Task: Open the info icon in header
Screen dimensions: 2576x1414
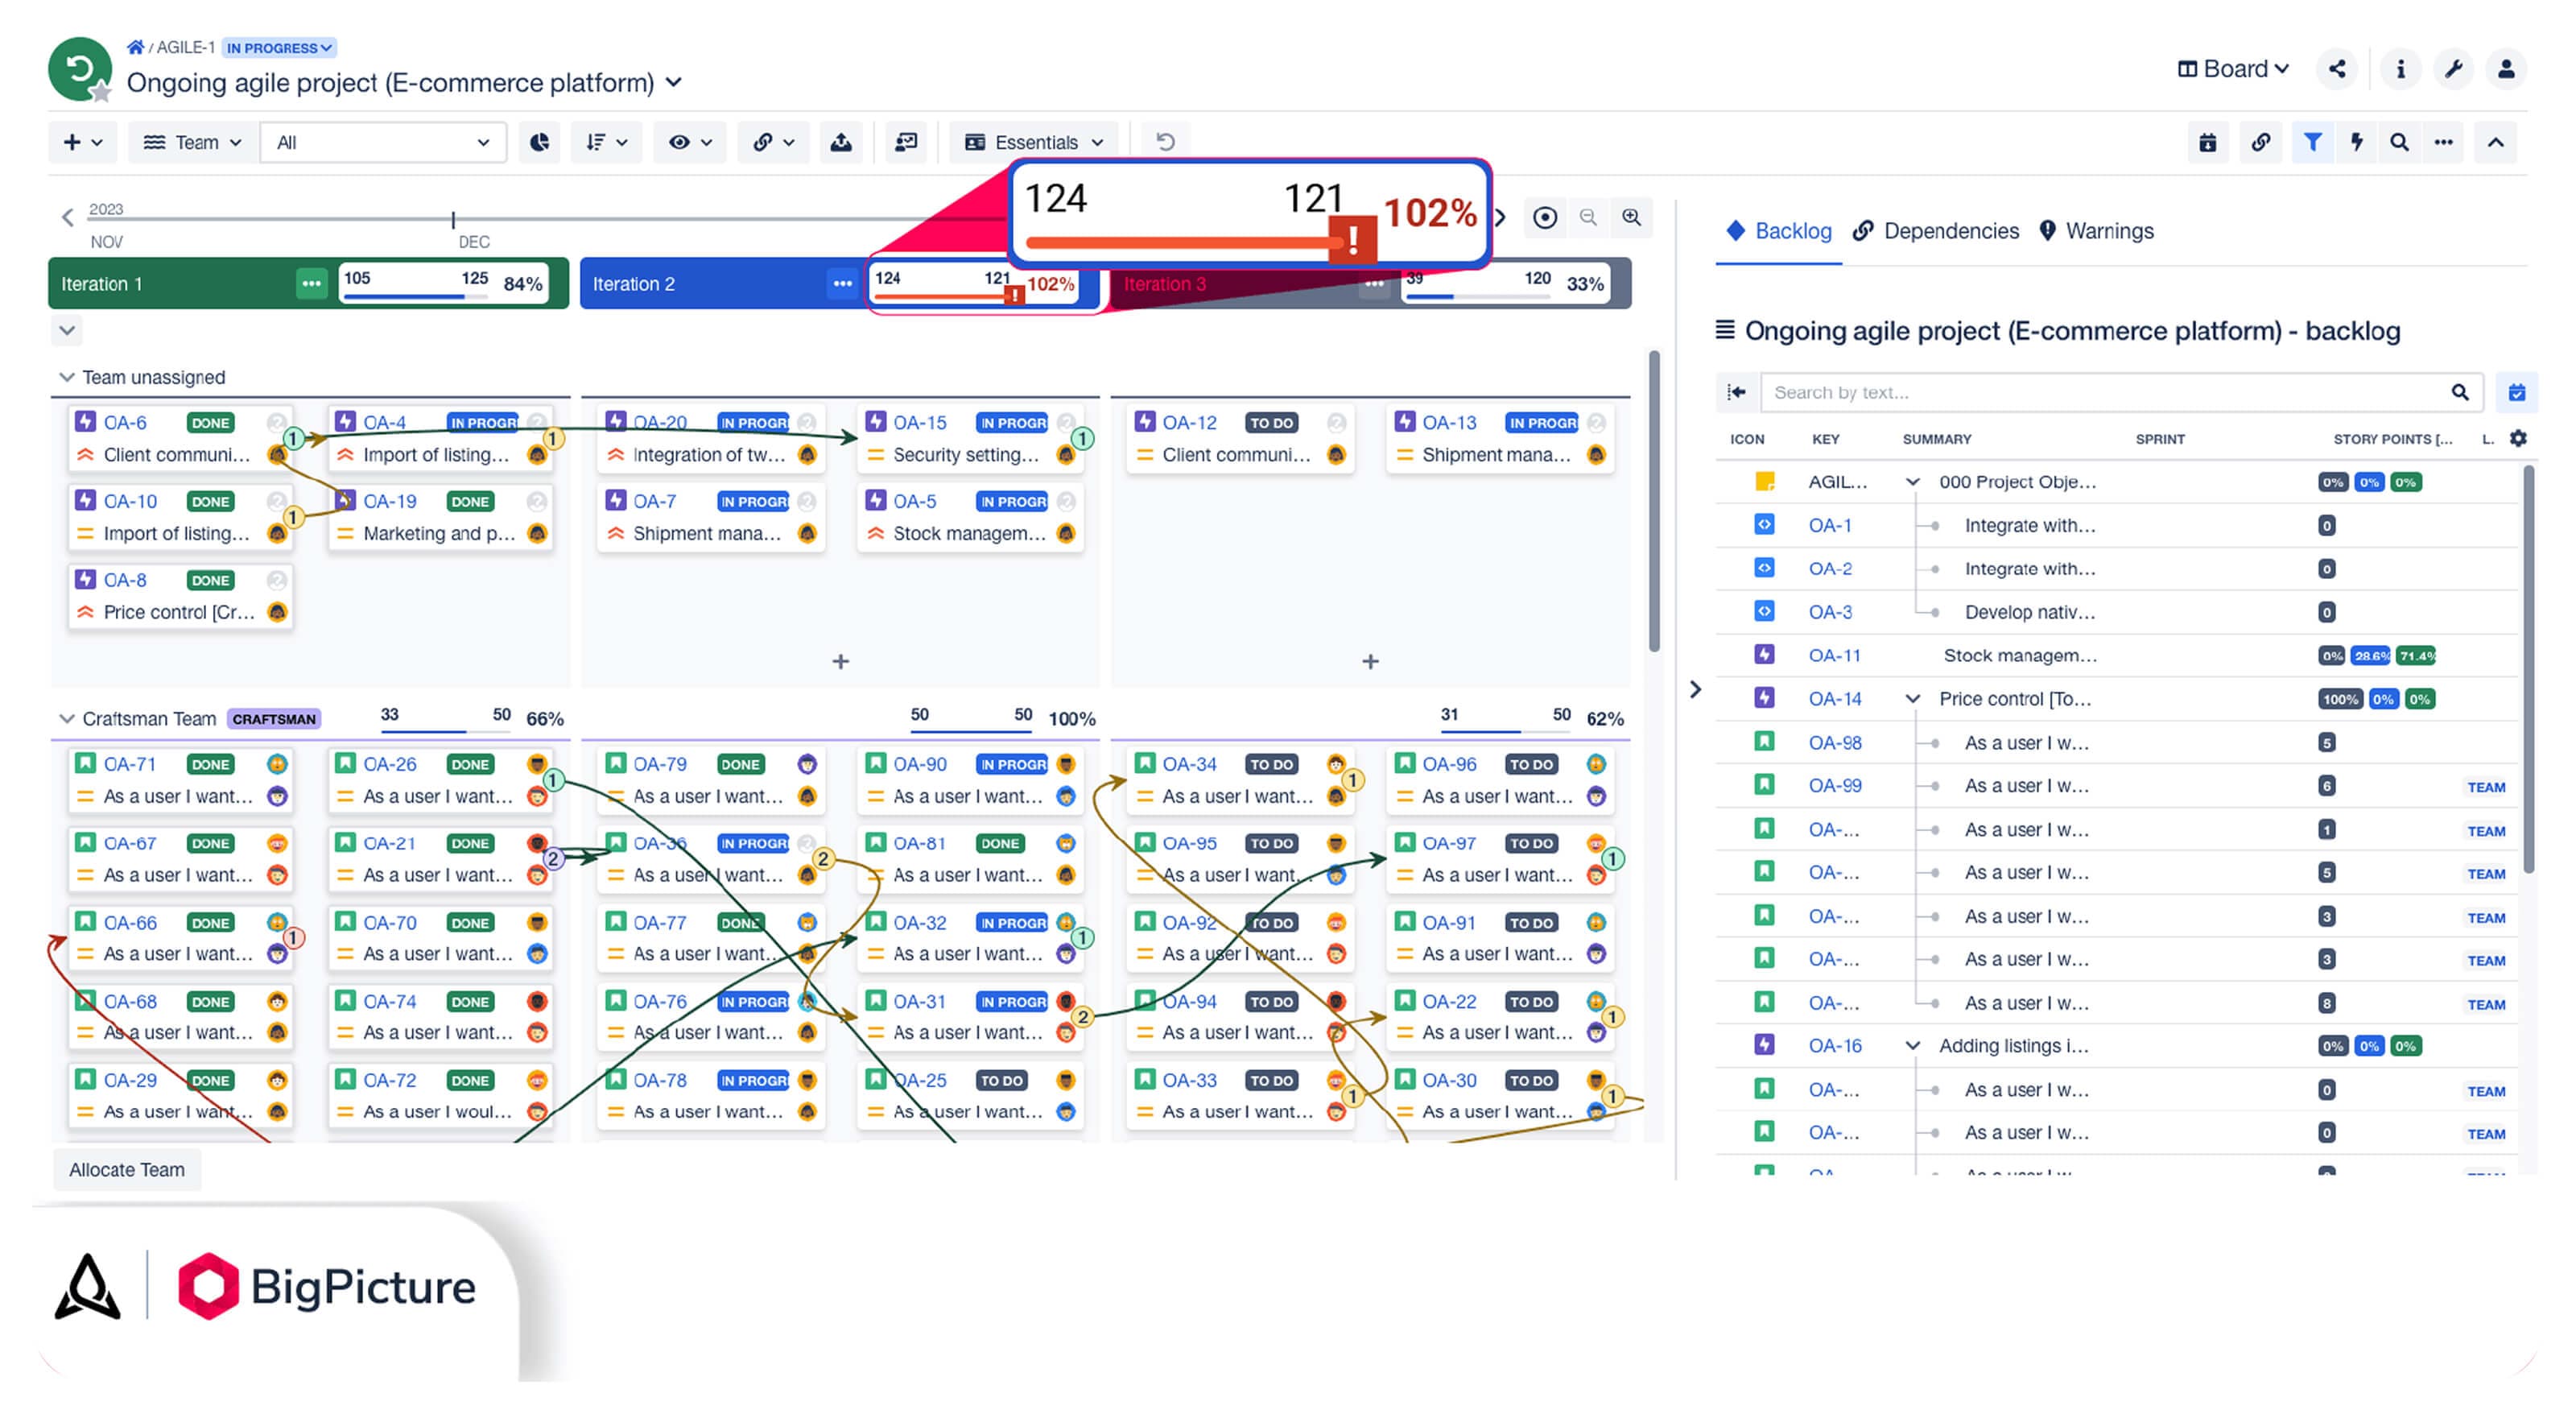Action: point(2400,69)
